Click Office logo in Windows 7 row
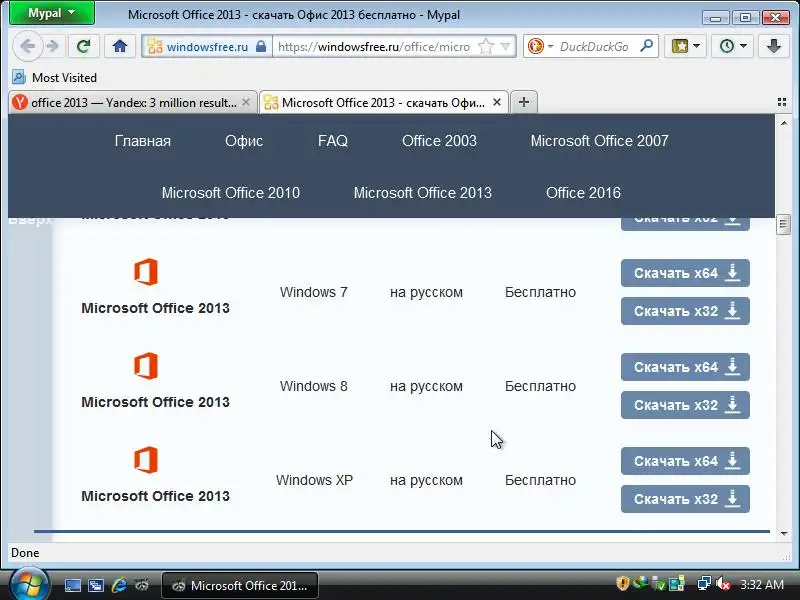The image size is (800, 600). 146,272
